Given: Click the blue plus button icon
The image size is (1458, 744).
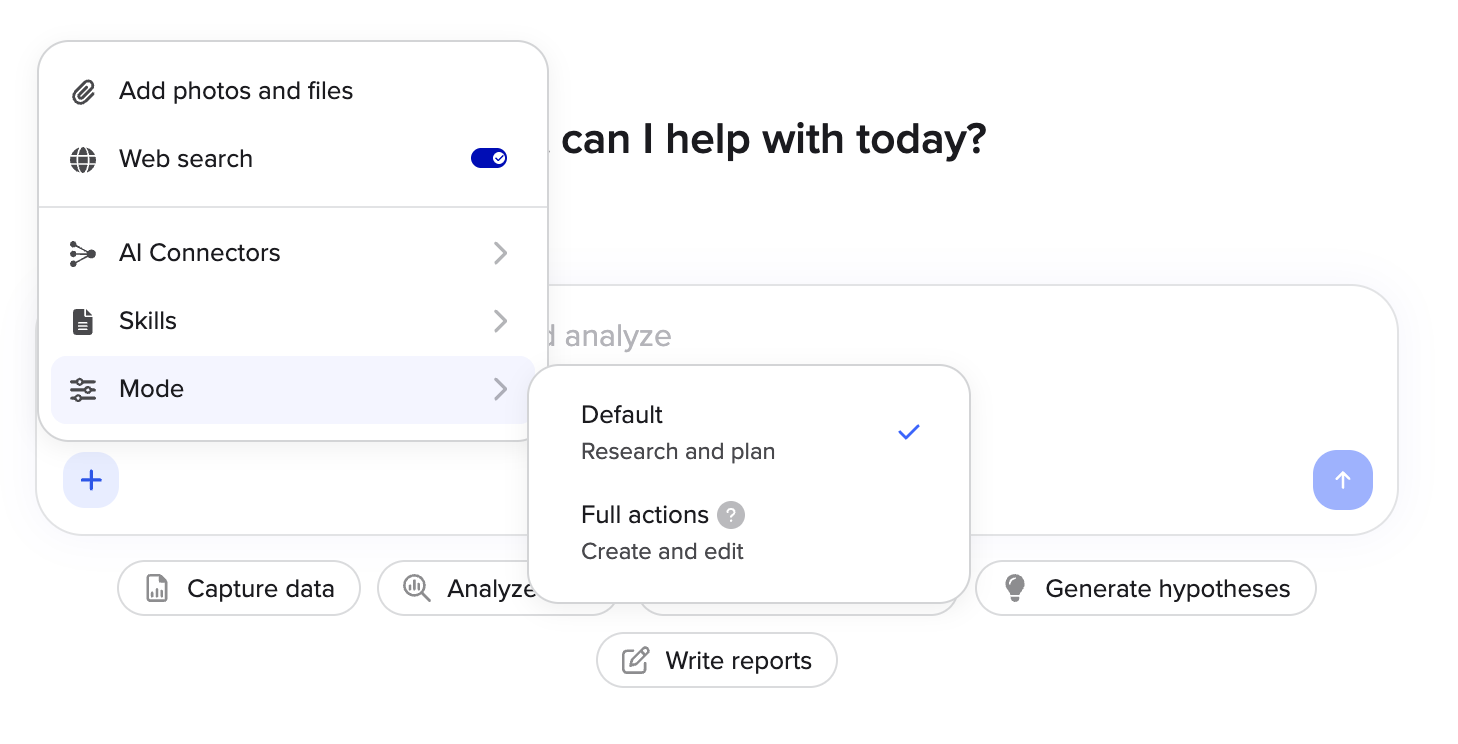Looking at the screenshot, I should (91, 480).
